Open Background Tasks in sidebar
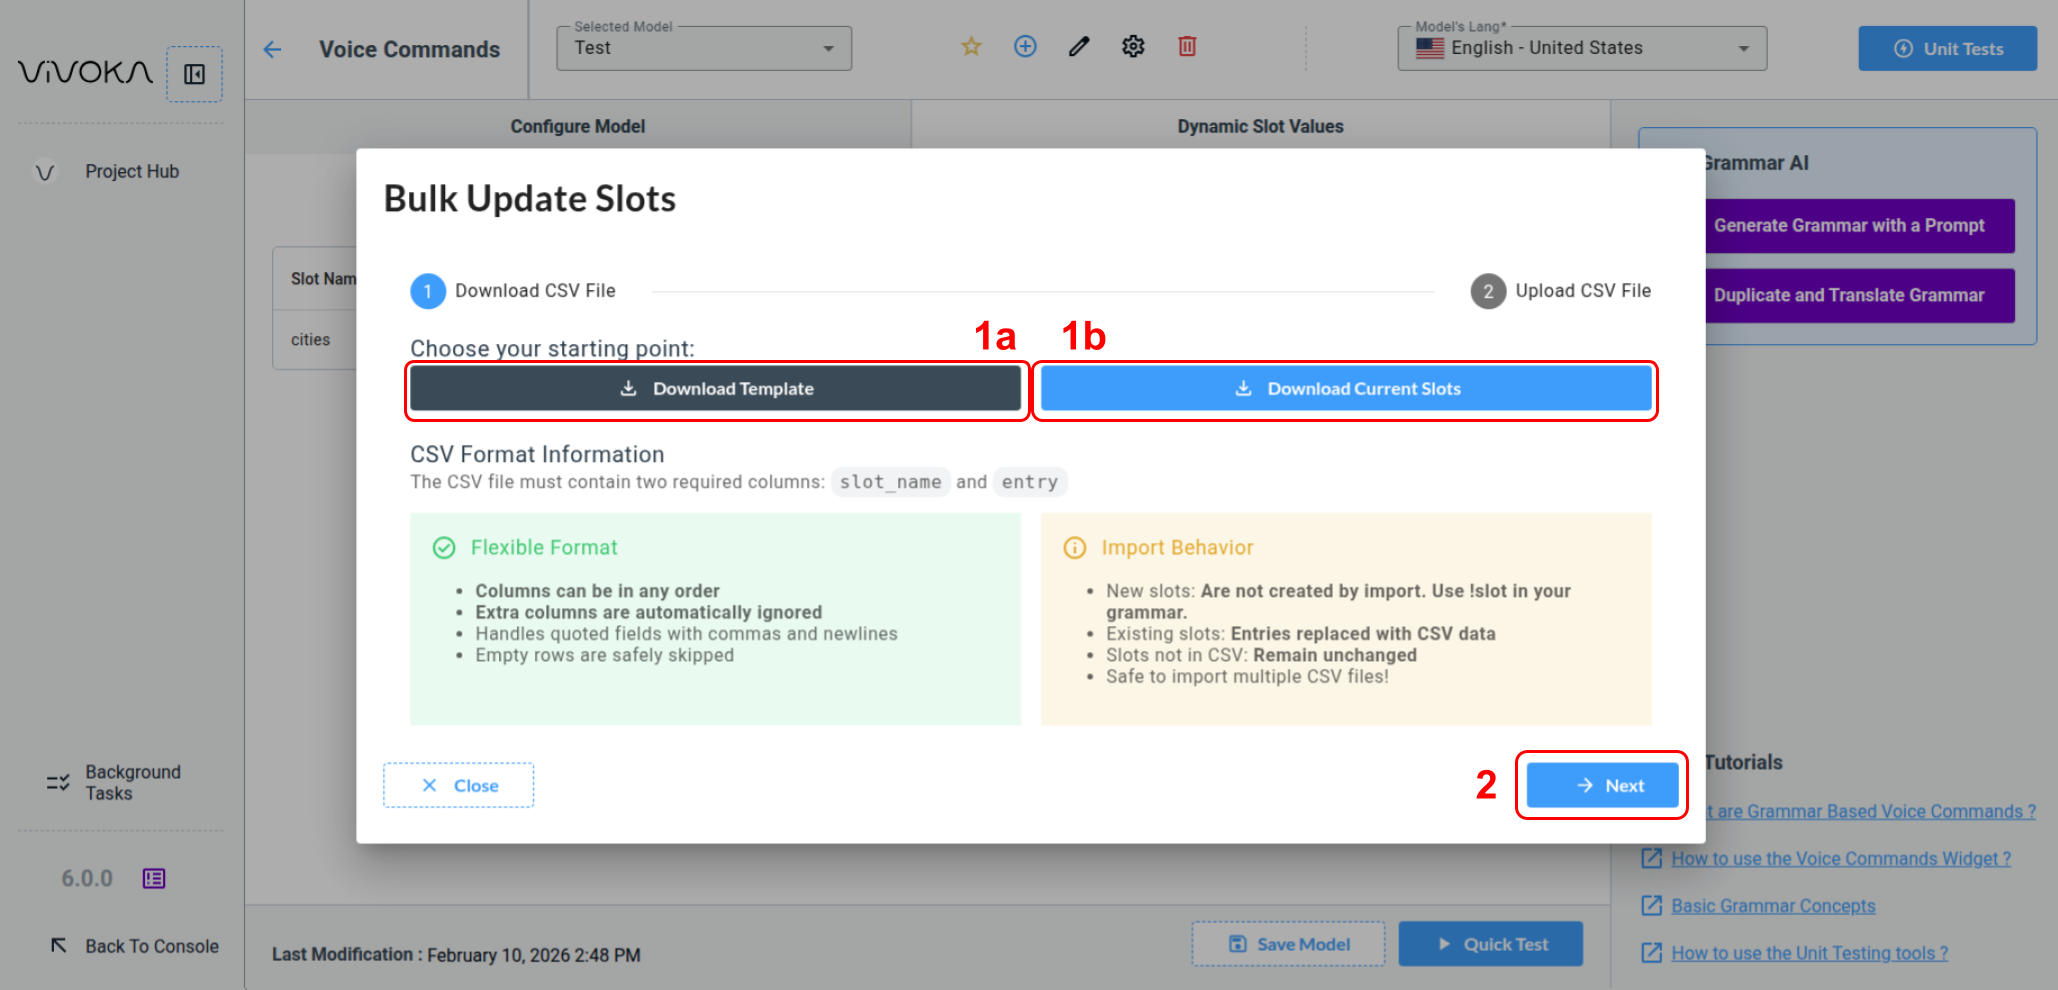The image size is (2058, 990). click(x=132, y=783)
